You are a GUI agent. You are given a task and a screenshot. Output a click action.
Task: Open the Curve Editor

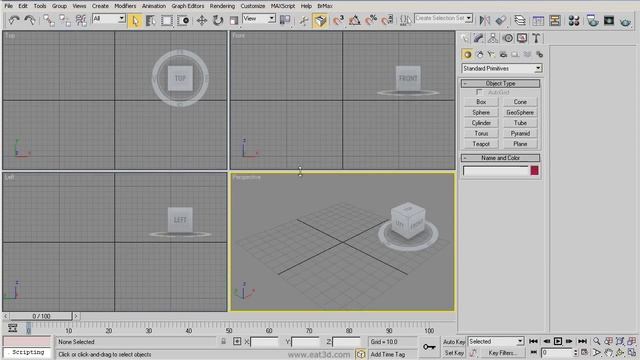(538, 20)
